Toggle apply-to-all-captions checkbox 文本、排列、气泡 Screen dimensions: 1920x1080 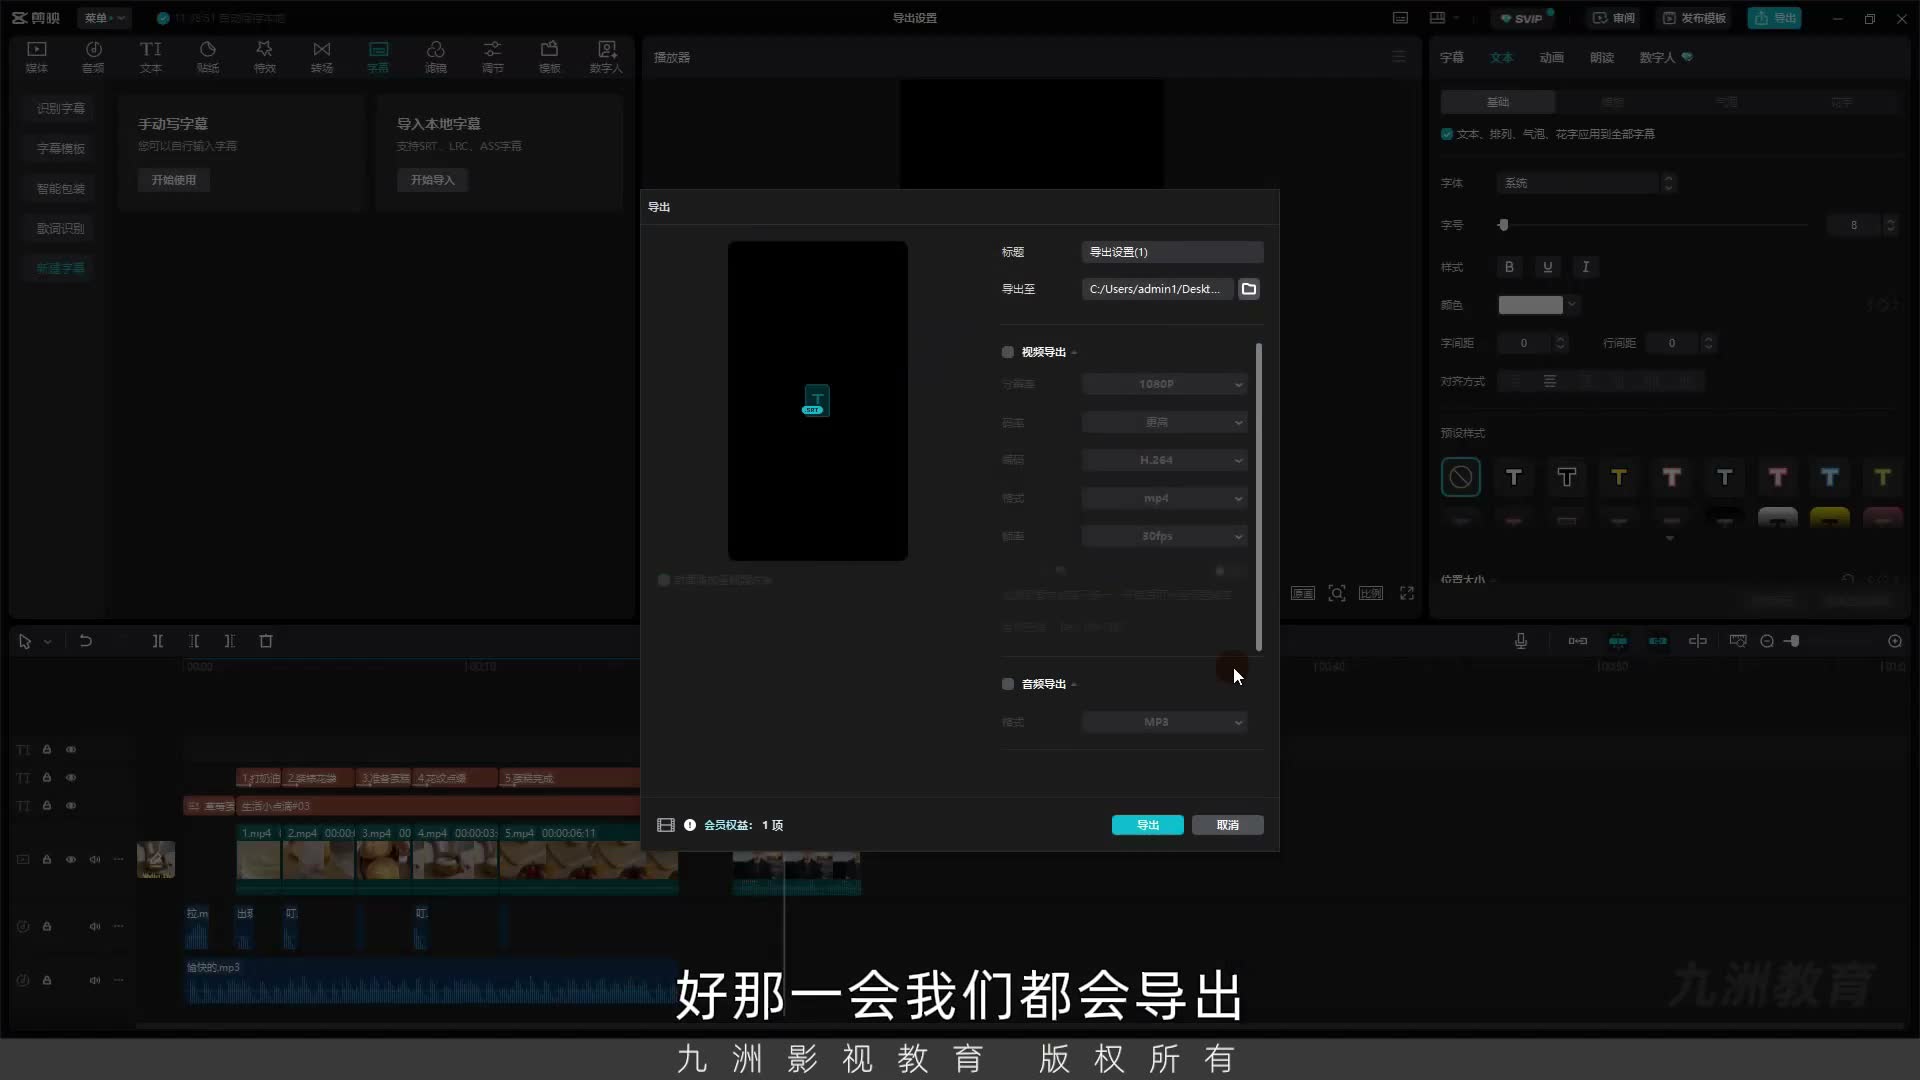tap(1447, 134)
